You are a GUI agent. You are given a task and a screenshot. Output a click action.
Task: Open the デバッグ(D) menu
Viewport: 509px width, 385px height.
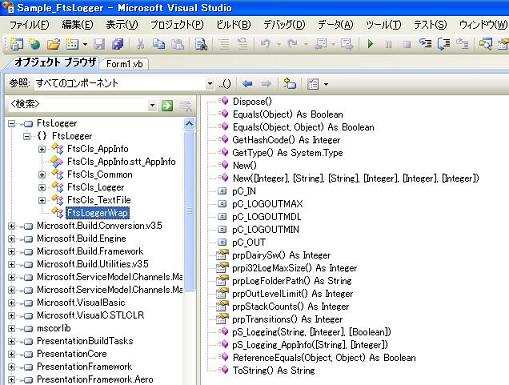coord(284,25)
